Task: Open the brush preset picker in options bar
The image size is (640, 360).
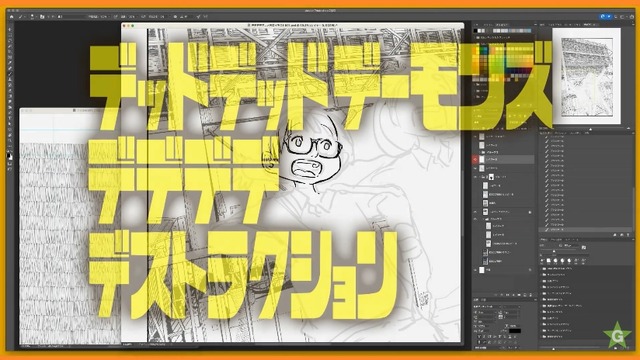Action: (33, 17)
